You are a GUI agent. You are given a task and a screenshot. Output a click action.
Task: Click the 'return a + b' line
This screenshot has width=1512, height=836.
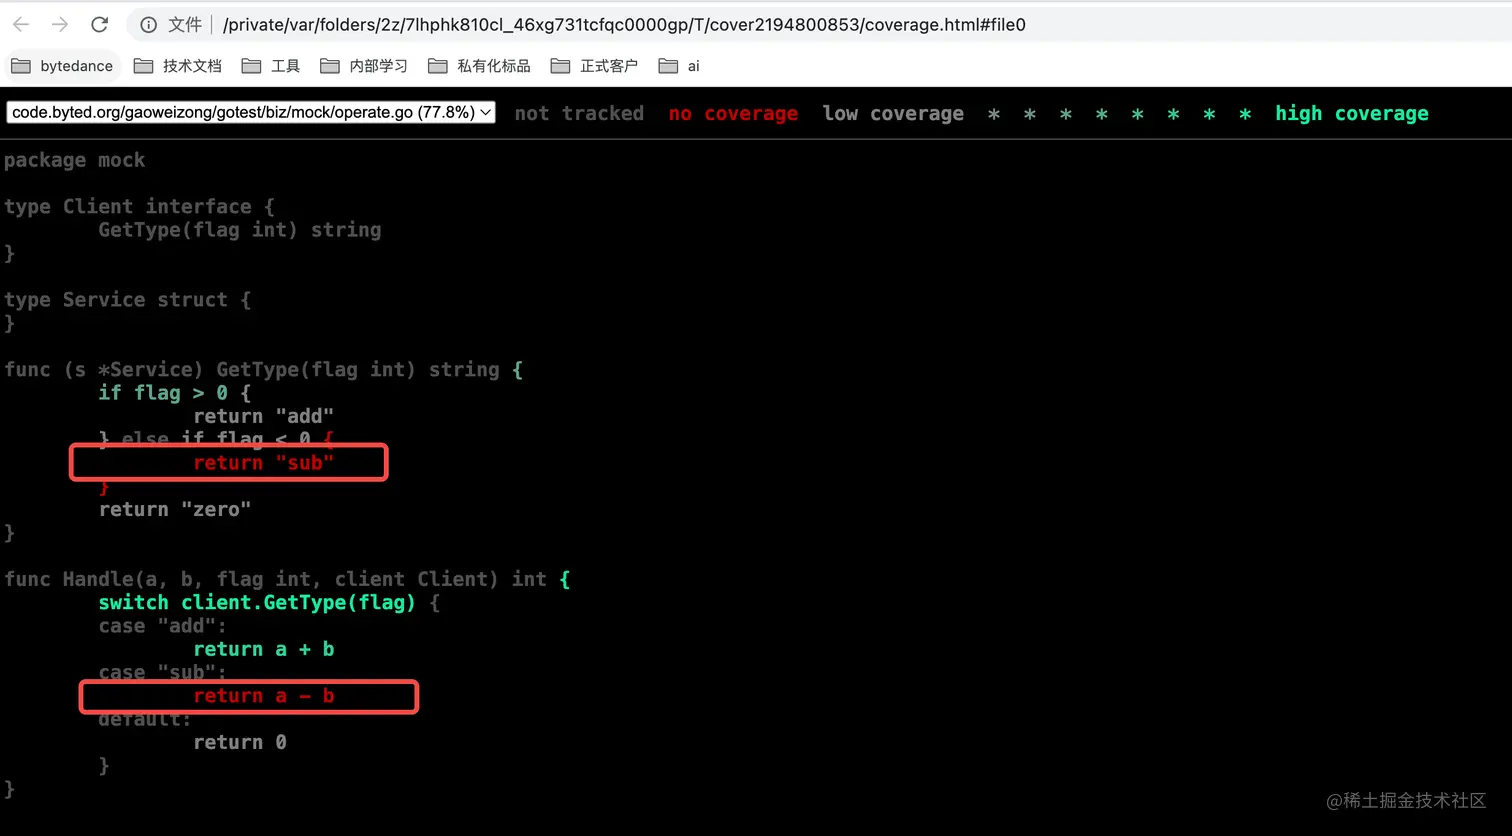[264, 649]
